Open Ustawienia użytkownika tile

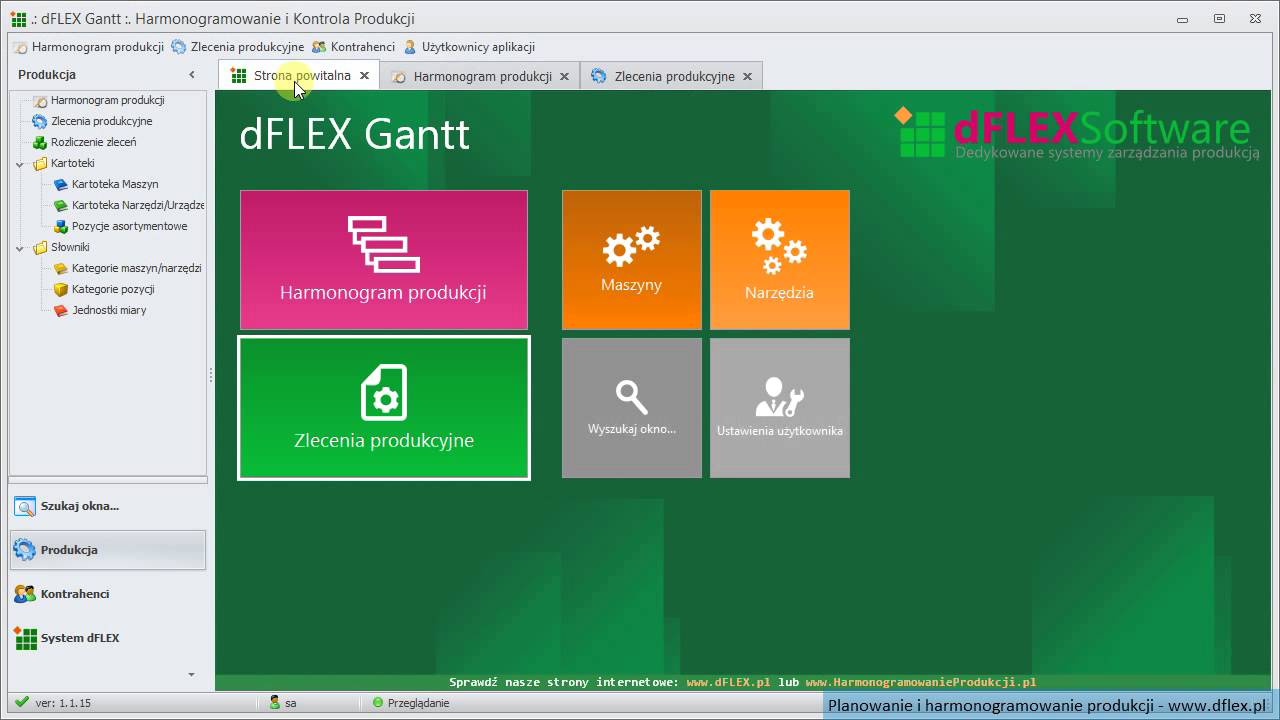[780, 408]
